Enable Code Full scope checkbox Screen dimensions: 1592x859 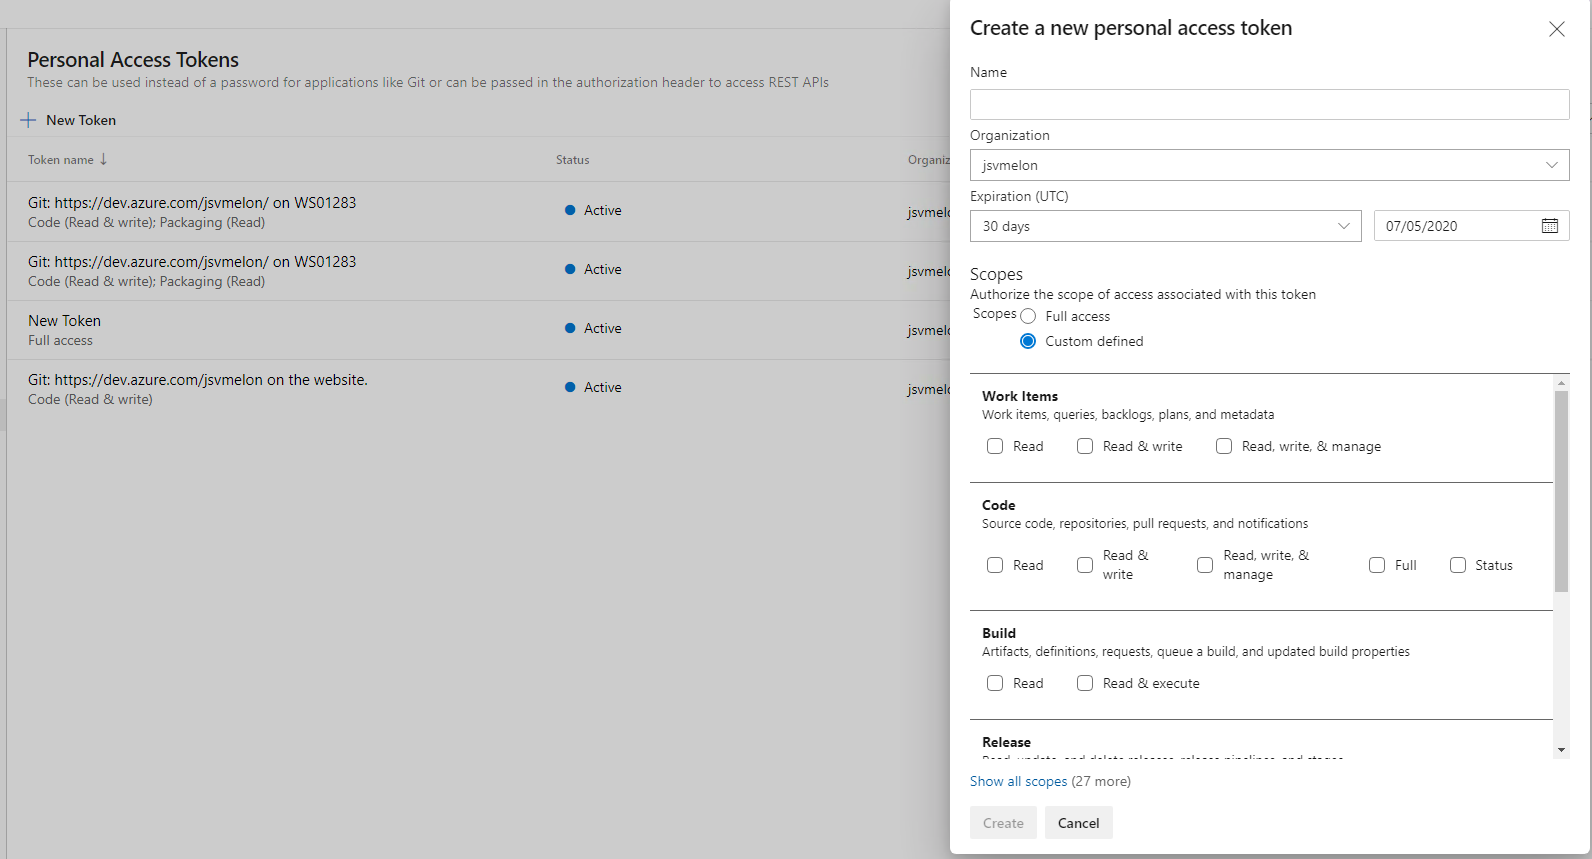click(1377, 565)
